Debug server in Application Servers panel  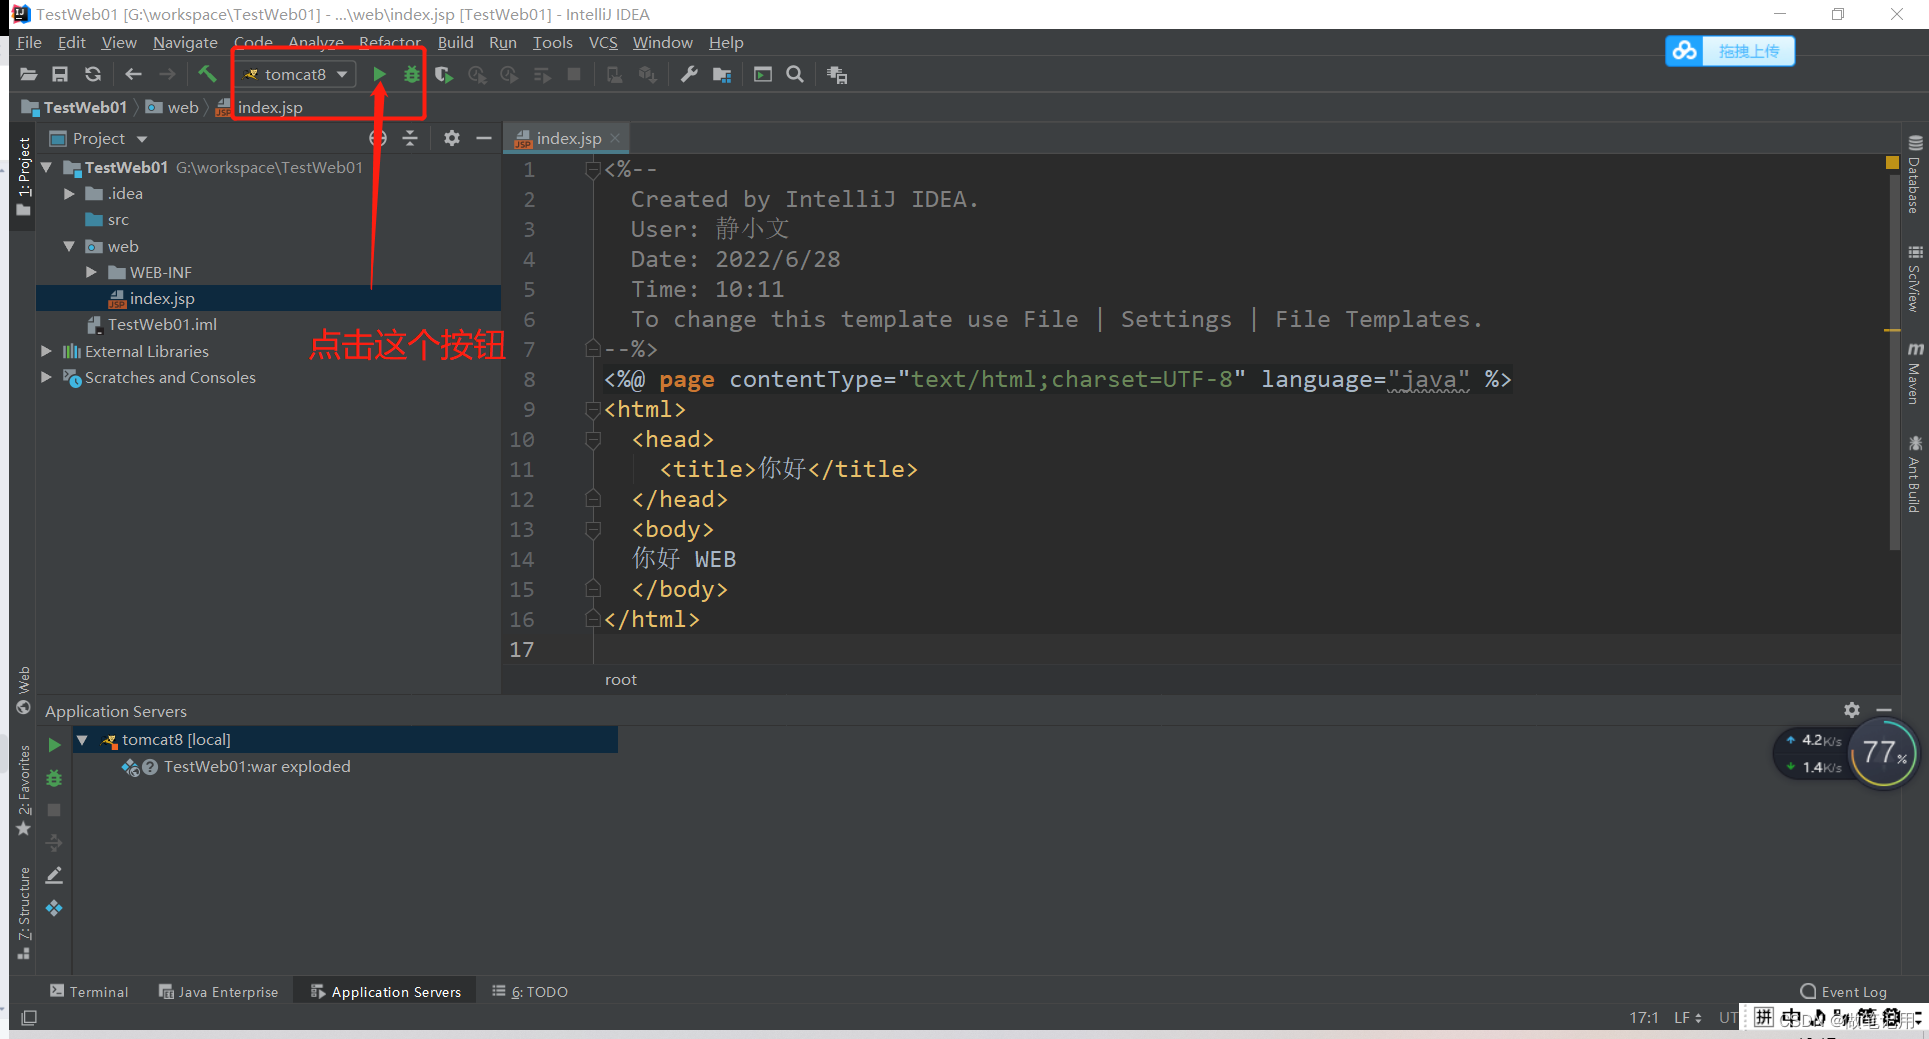click(x=54, y=778)
